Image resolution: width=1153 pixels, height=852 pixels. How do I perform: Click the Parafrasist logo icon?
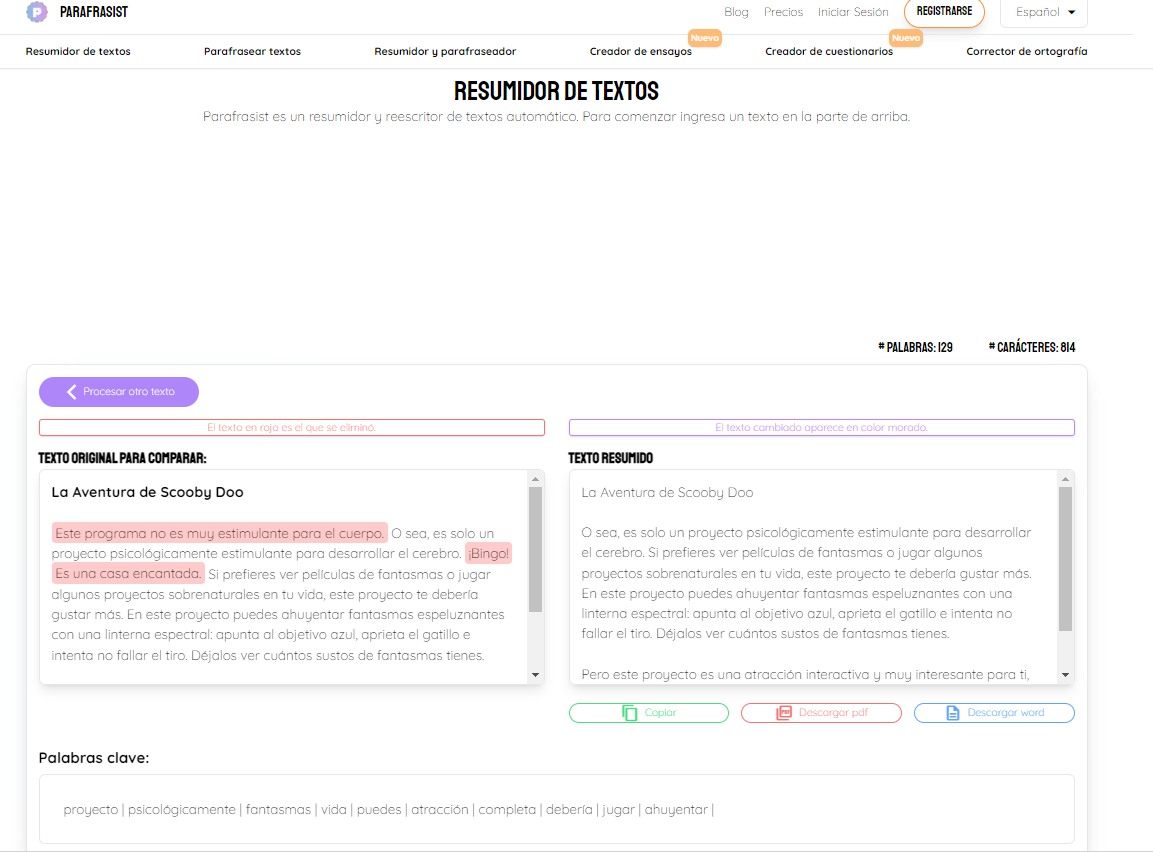pos(37,12)
